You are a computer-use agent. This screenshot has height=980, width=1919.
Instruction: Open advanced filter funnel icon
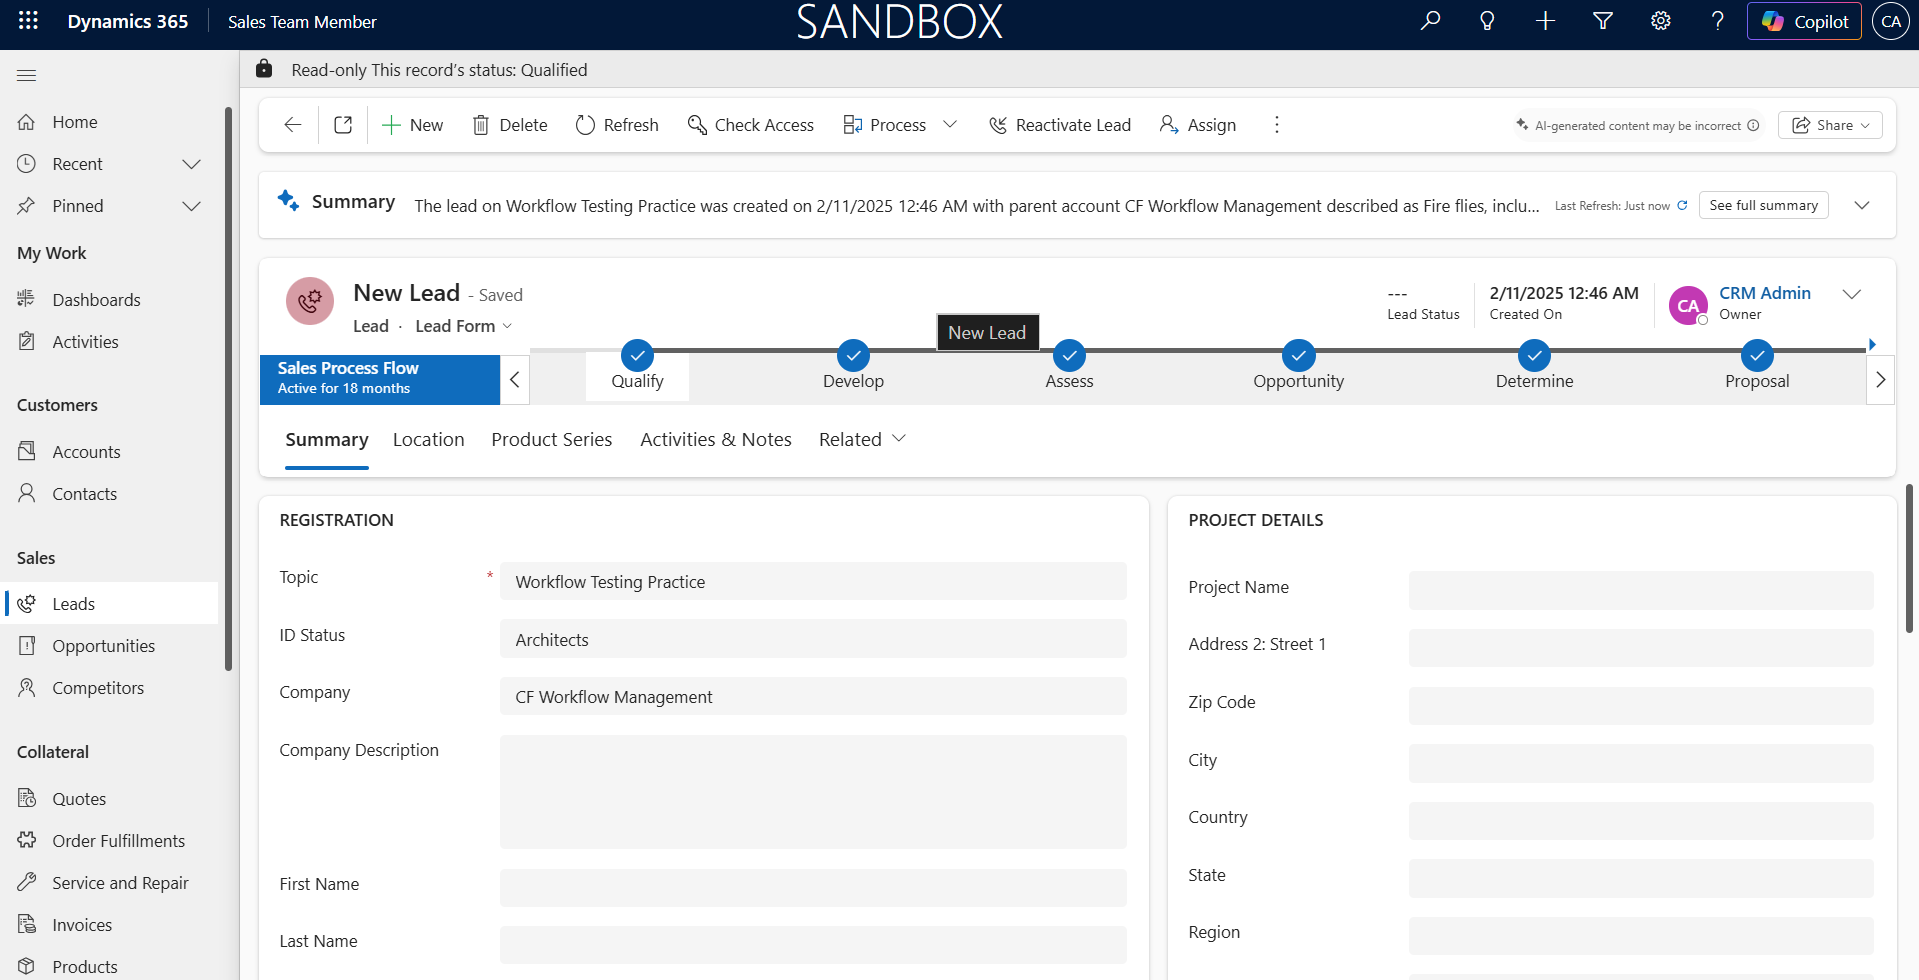pos(1603,21)
